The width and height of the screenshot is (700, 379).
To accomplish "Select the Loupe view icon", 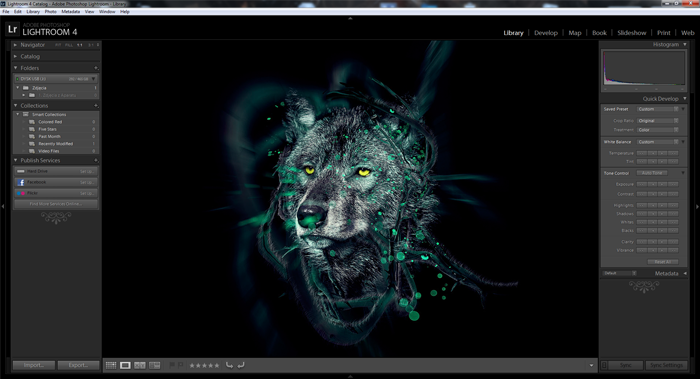I will click(x=125, y=365).
